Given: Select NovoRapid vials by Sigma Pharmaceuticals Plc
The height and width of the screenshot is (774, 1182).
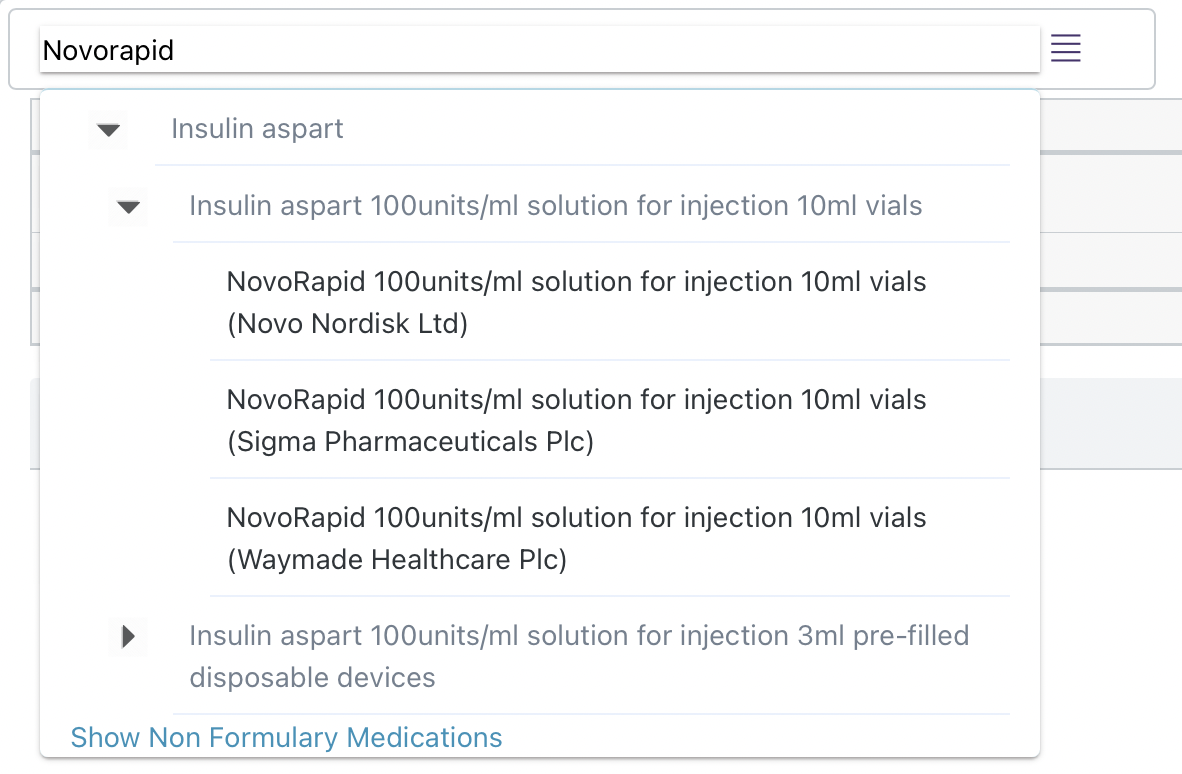Looking at the screenshot, I should point(576,420).
